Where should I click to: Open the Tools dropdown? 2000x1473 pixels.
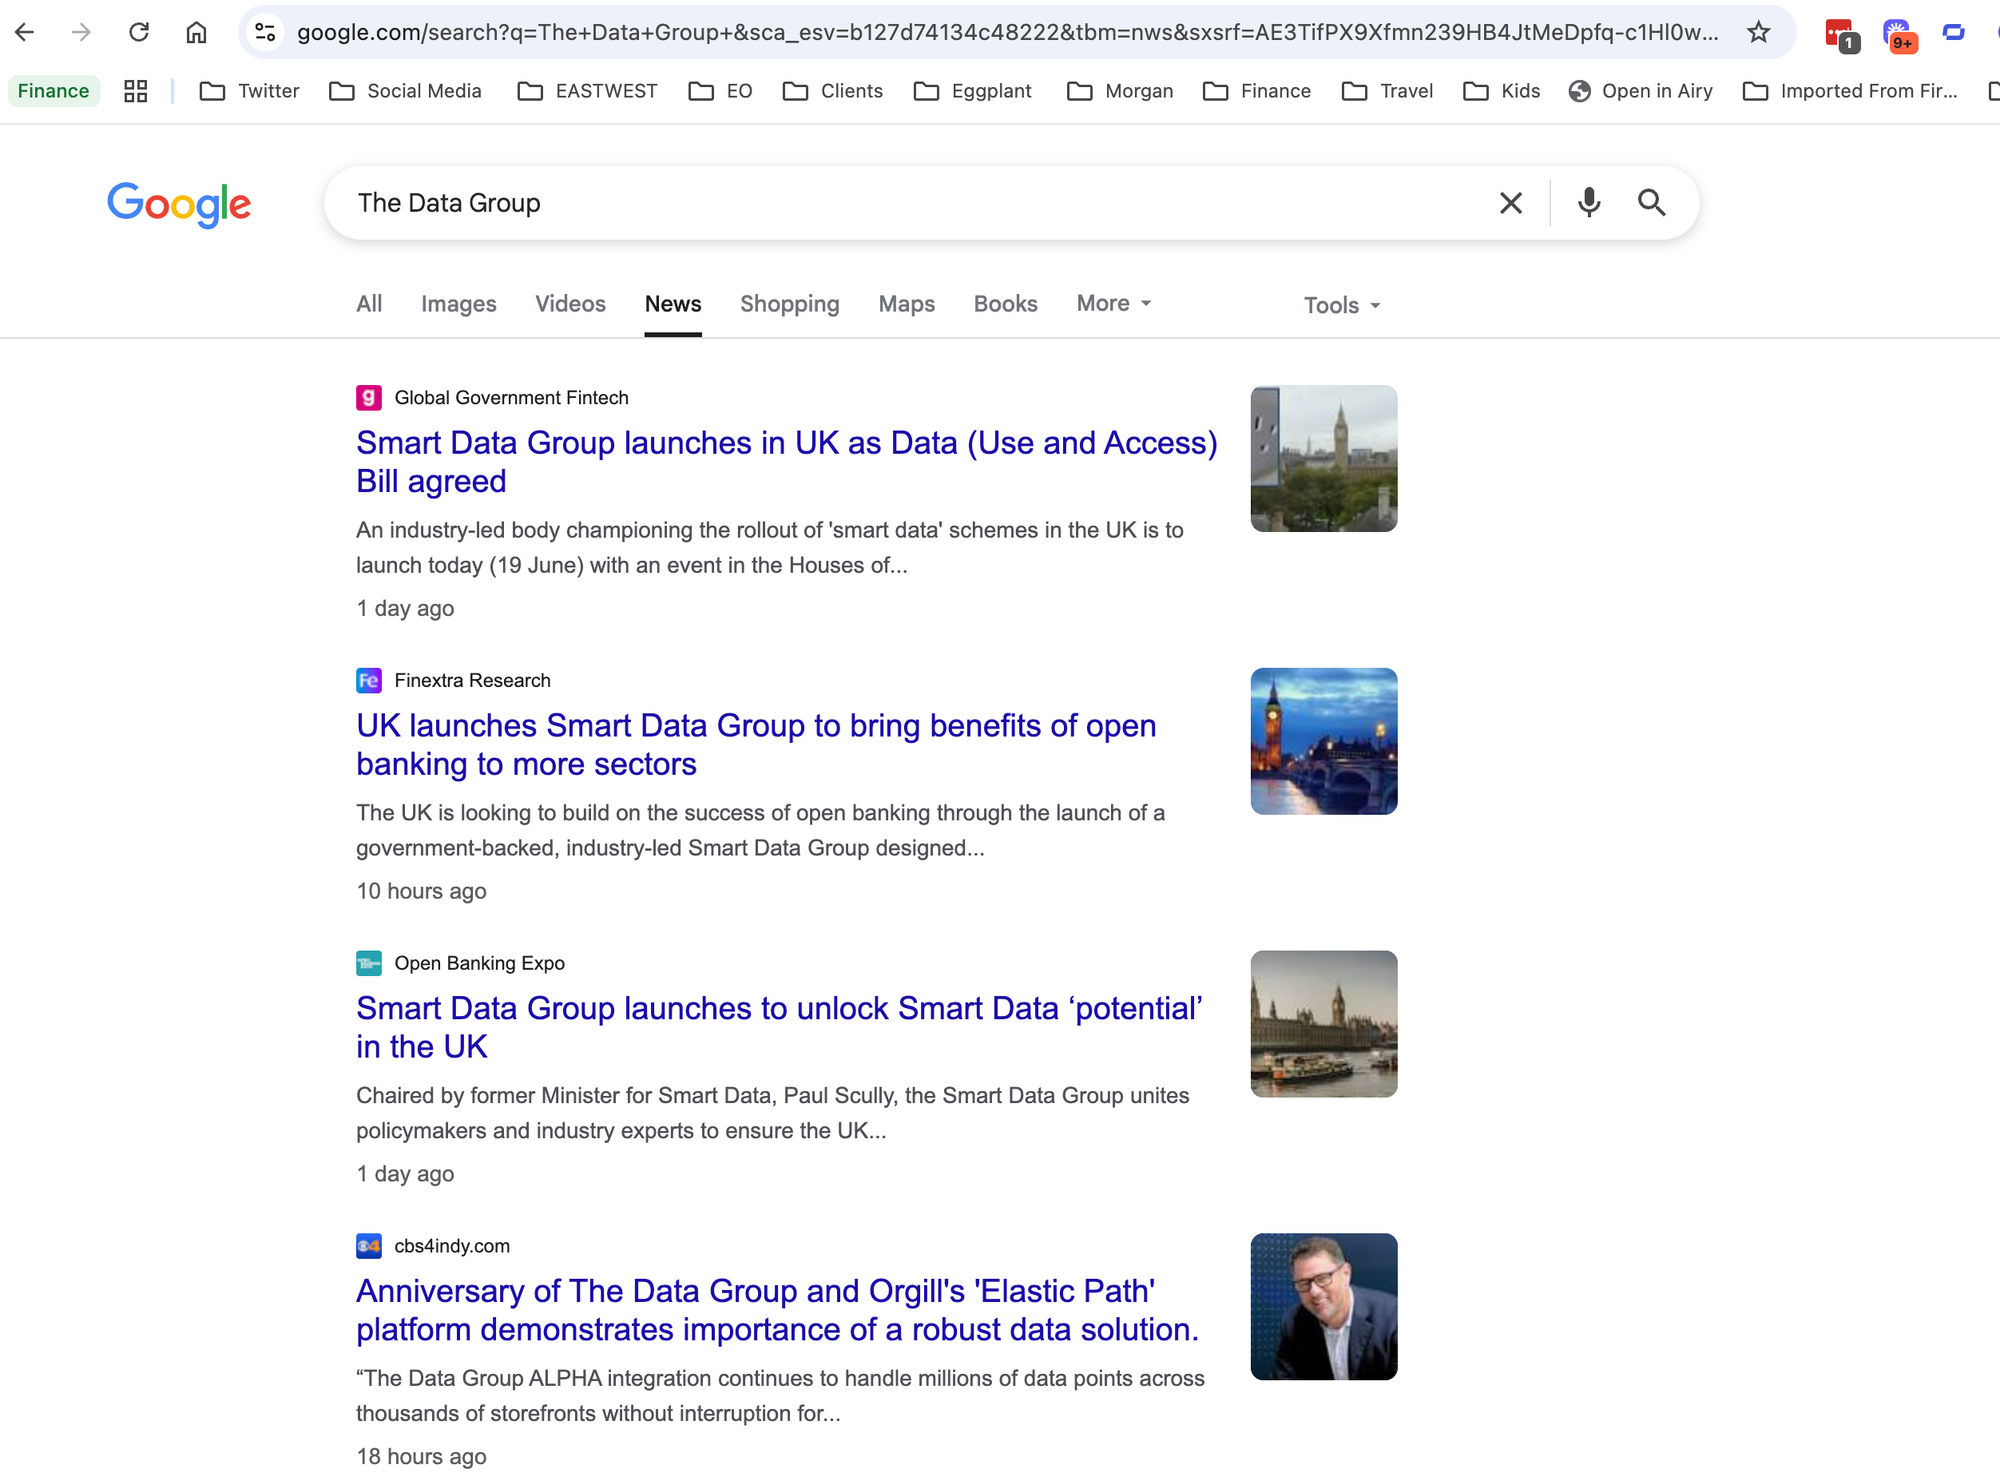coord(1341,305)
